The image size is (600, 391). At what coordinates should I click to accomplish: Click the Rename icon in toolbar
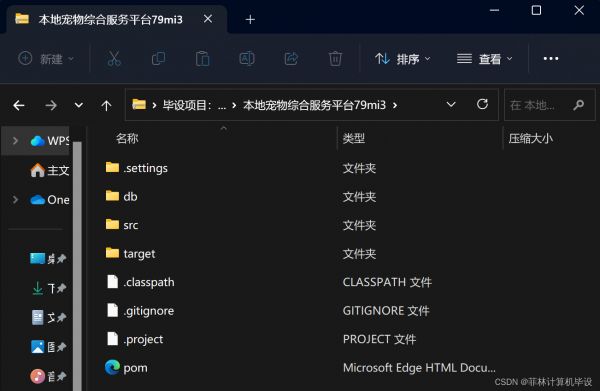tap(247, 59)
